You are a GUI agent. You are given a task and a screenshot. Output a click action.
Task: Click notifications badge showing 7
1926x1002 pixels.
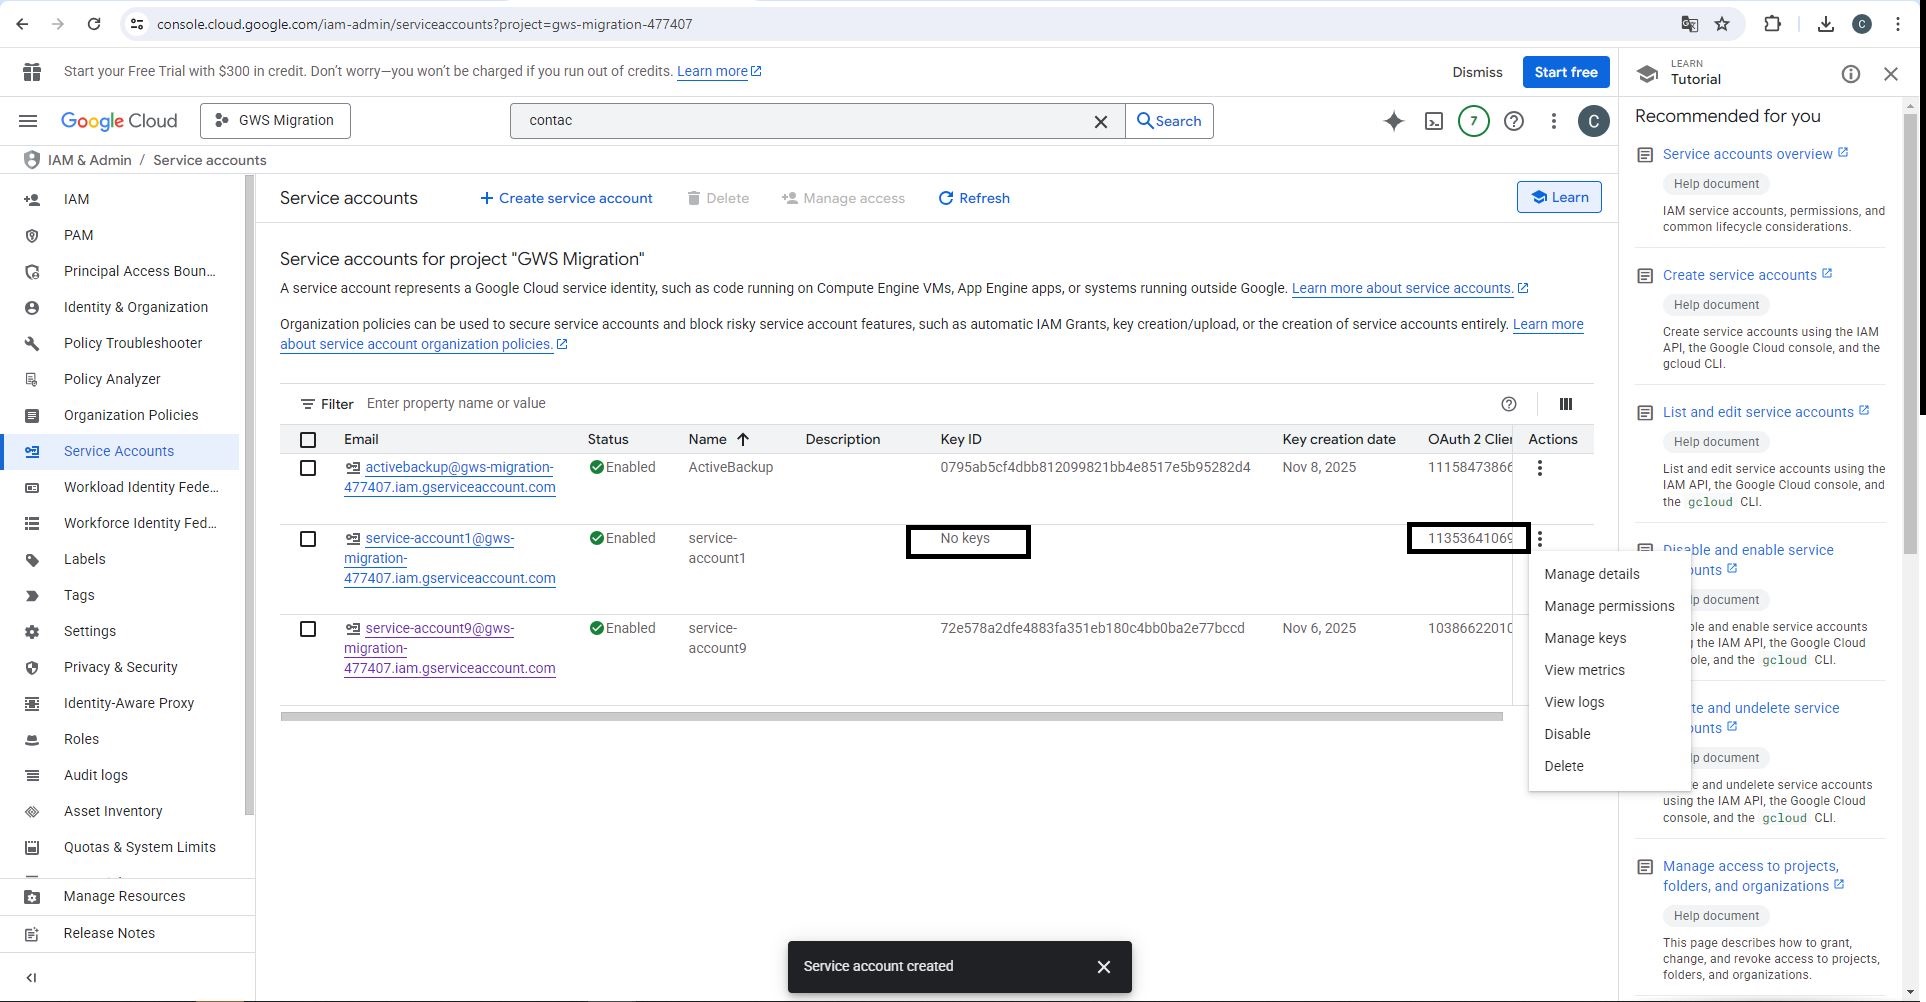click(x=1473, y=121)
